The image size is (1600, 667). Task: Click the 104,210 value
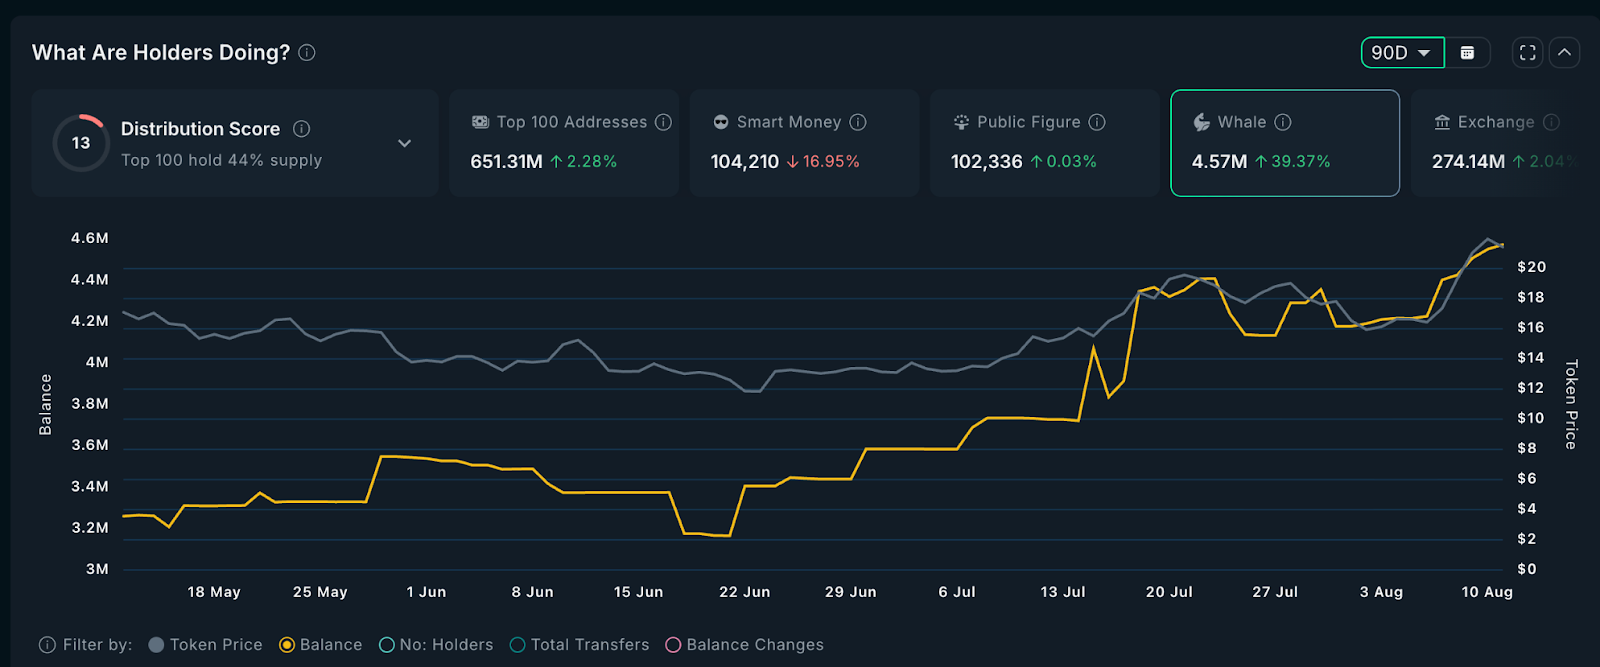tap(745, 161)
